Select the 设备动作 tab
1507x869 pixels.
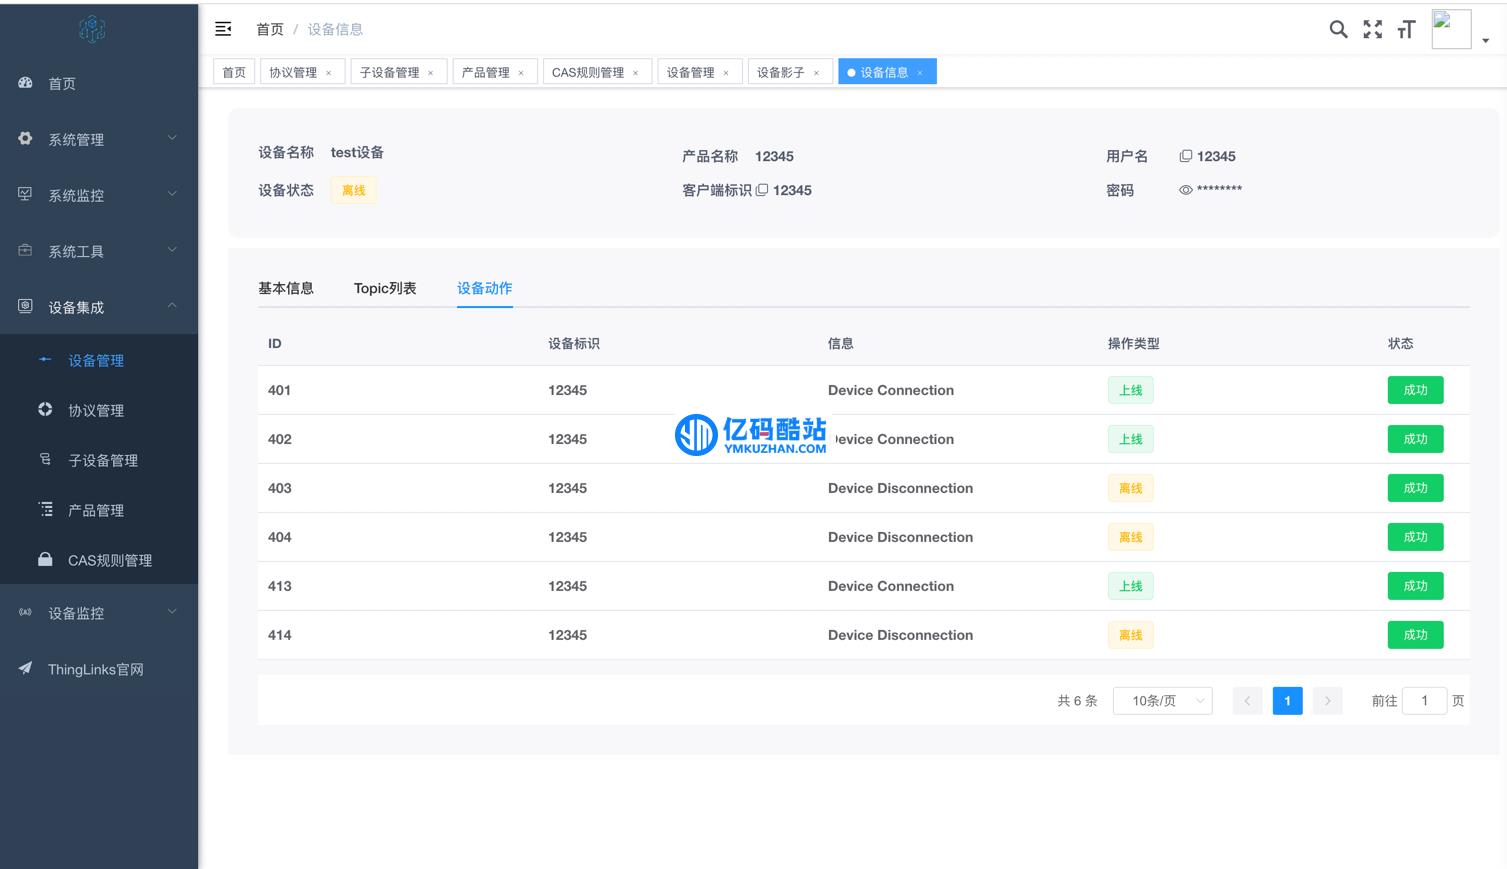(x=485, y=288)
